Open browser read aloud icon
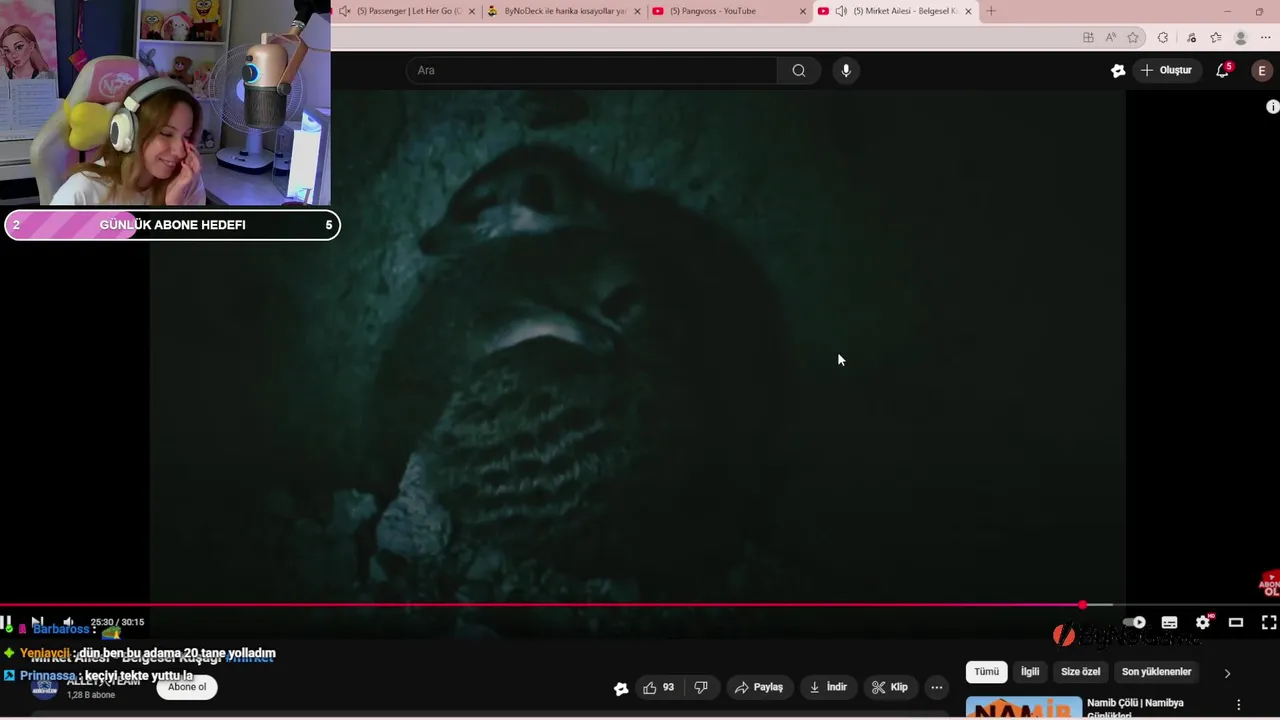 pyautogui.click(x=1110, y=38)
